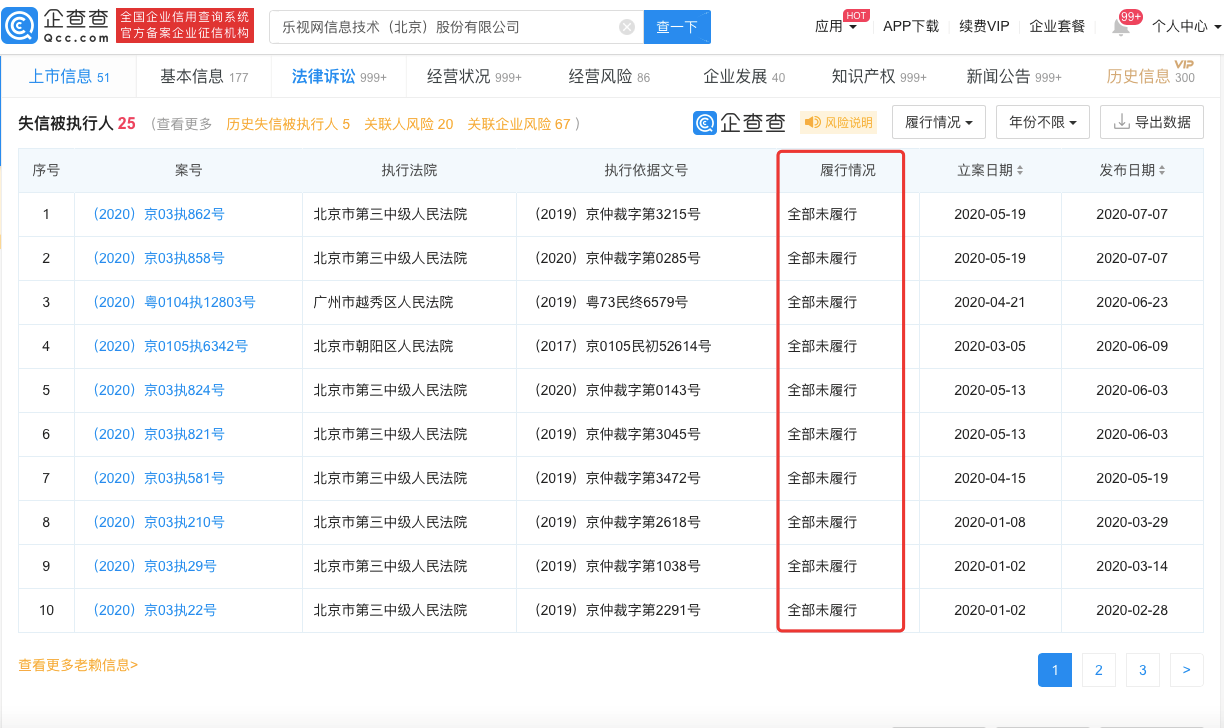Sort by 发布日期 column arrows
The image size is (1224, 728).
(1162, 171)
